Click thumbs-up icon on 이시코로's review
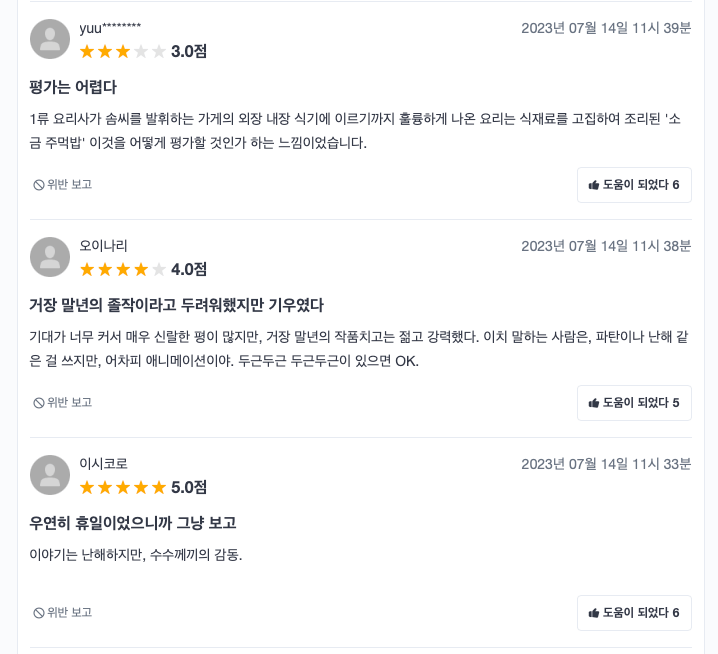 pyautogui.click(x=594, y=613)
